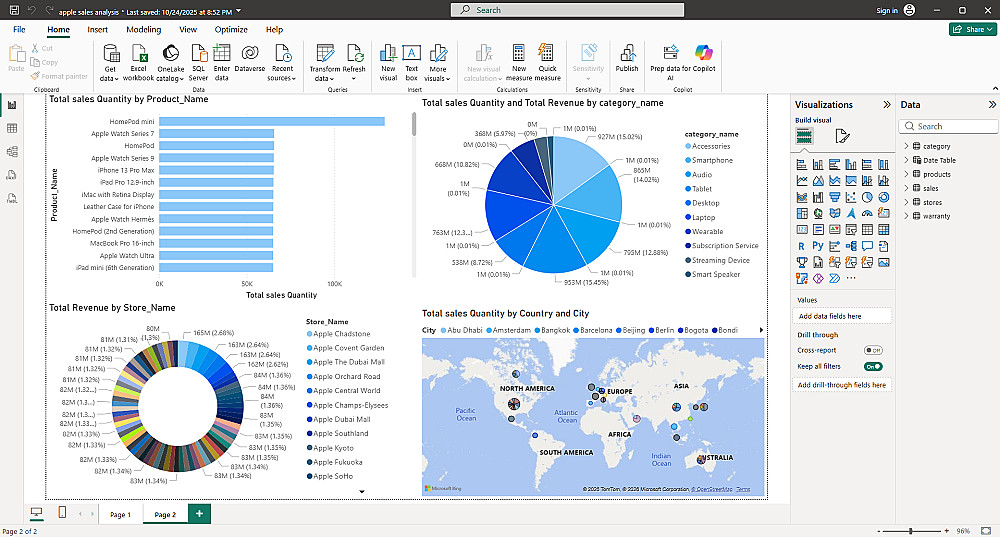Toggle the Cross-report switch

point(873,350)
